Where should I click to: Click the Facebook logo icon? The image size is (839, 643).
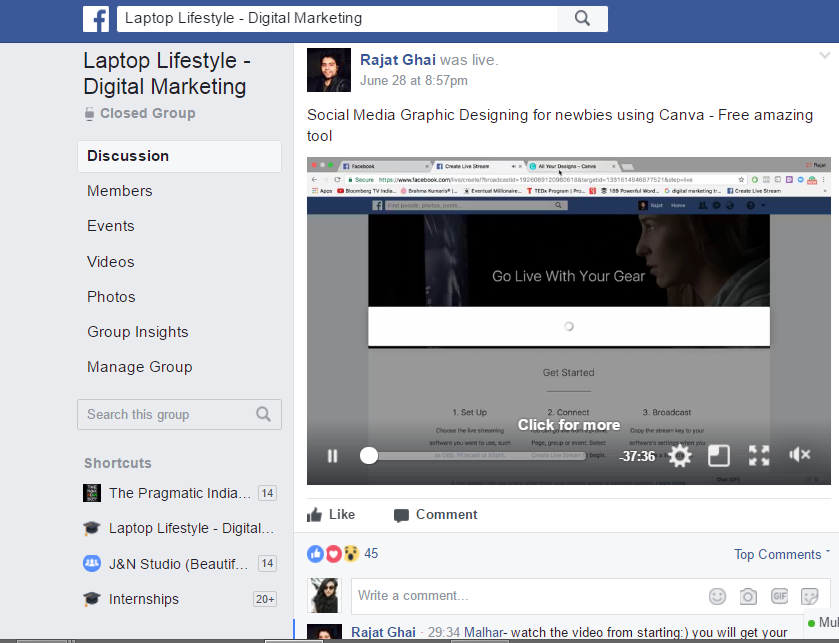[x=96, y=19]
